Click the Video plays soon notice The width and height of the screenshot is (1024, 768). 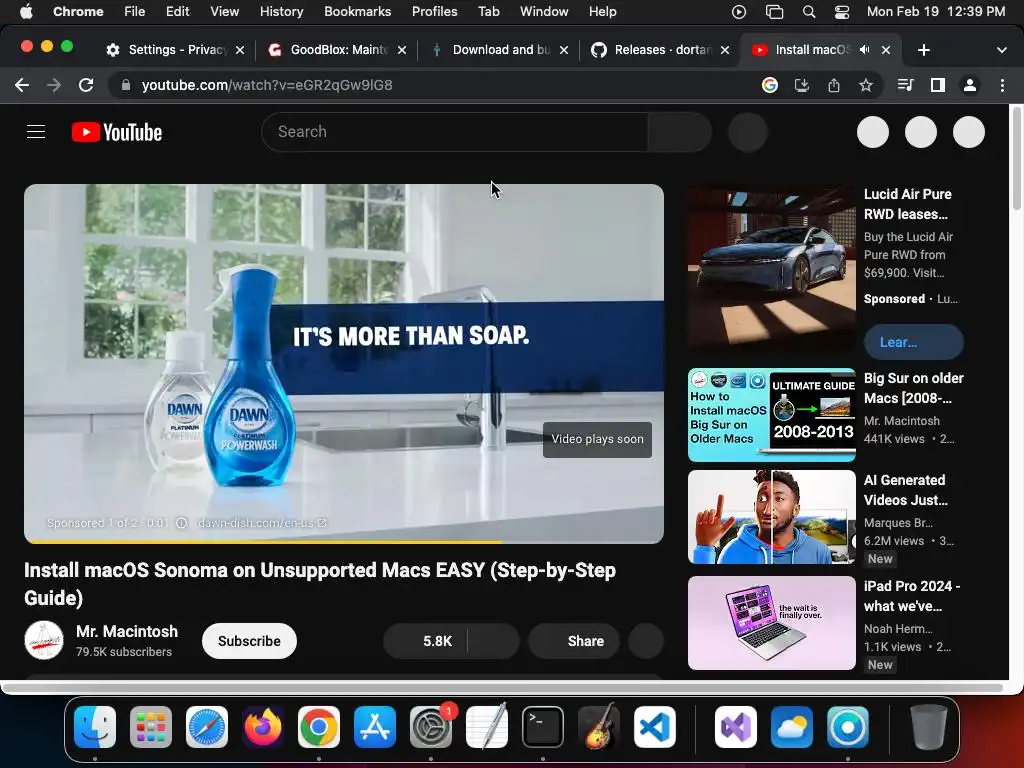(x=597, y=440)
